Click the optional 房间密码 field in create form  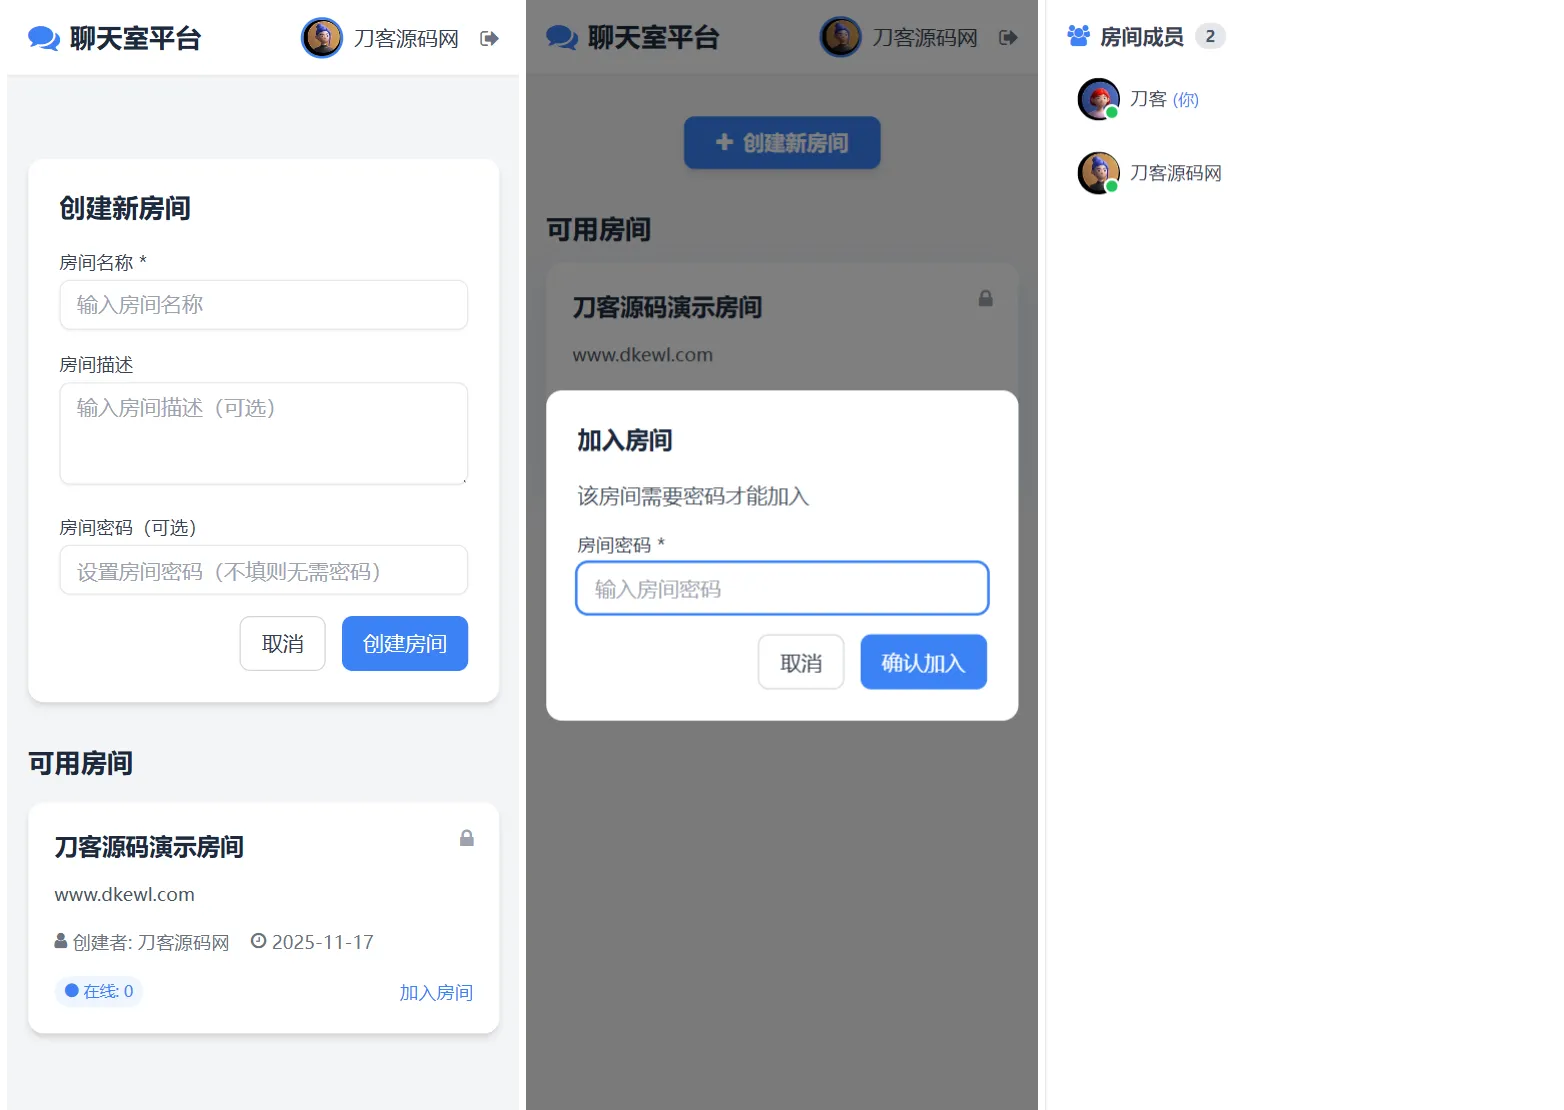point(264,570)
